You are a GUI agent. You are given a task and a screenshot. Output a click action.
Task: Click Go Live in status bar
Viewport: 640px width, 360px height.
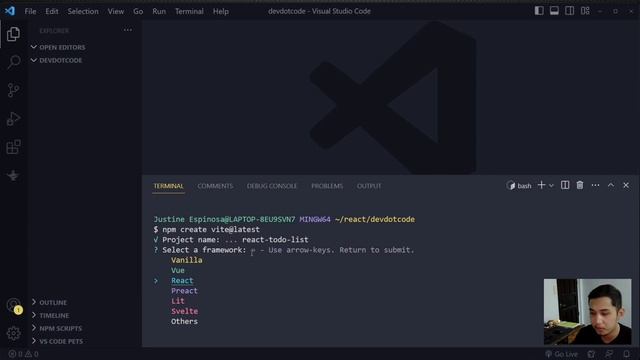click(562, 354)
